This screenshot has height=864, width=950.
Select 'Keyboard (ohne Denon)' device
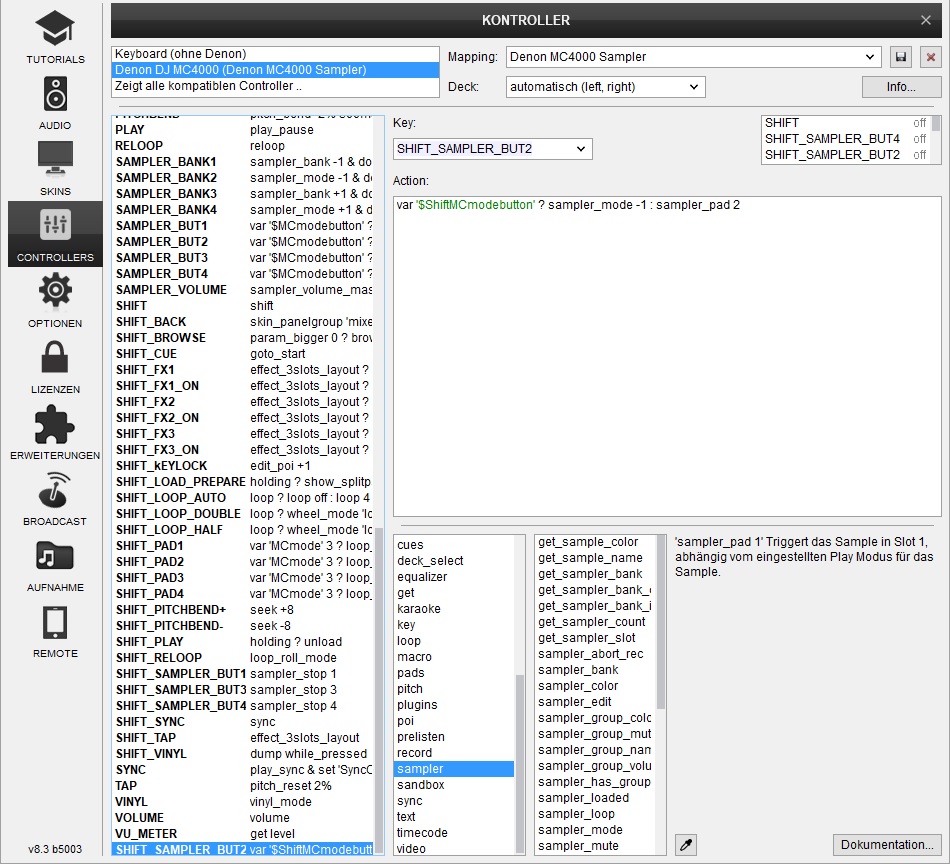[275, 54]
